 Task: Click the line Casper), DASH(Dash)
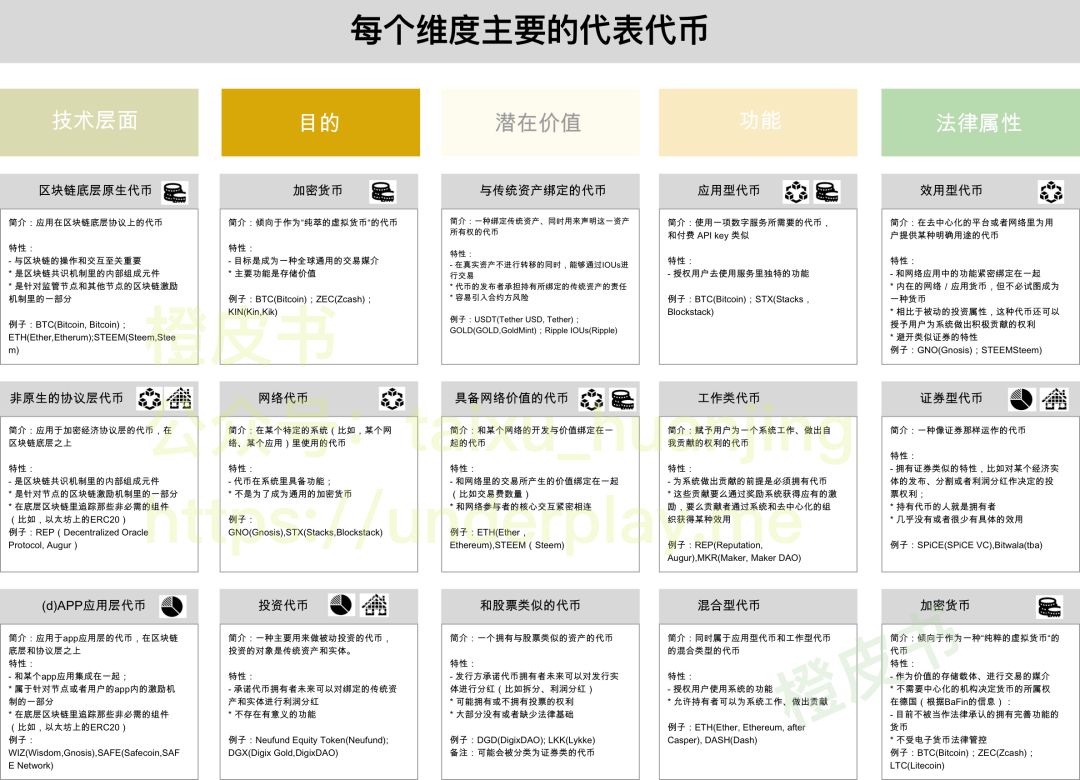click(712, 740)
